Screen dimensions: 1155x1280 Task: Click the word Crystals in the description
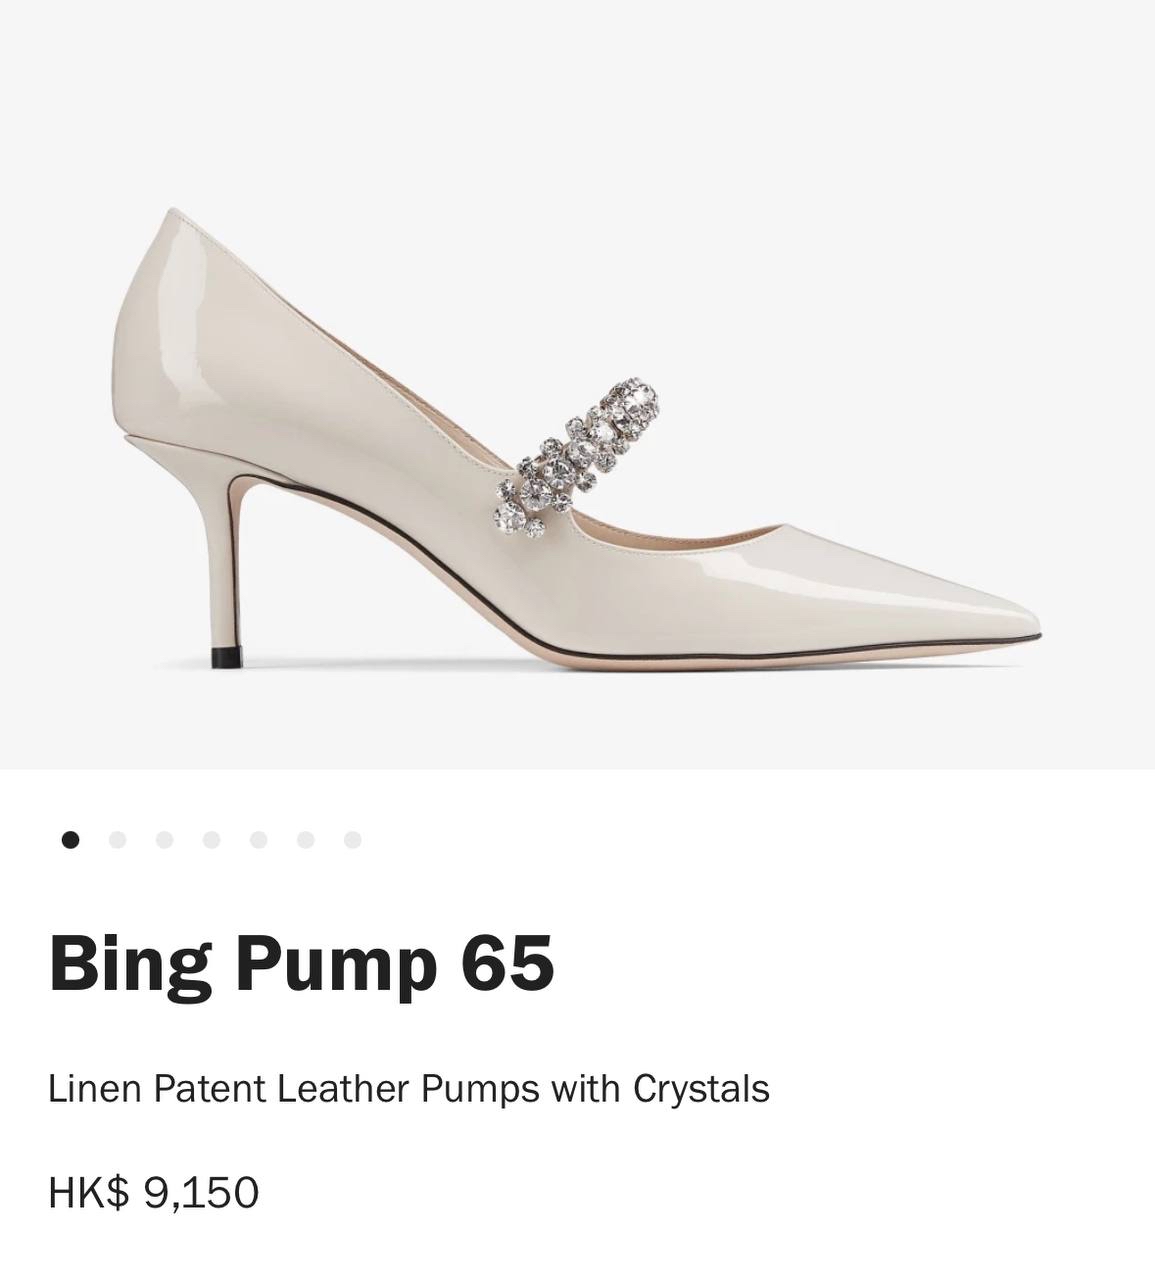click(701, 1089)
